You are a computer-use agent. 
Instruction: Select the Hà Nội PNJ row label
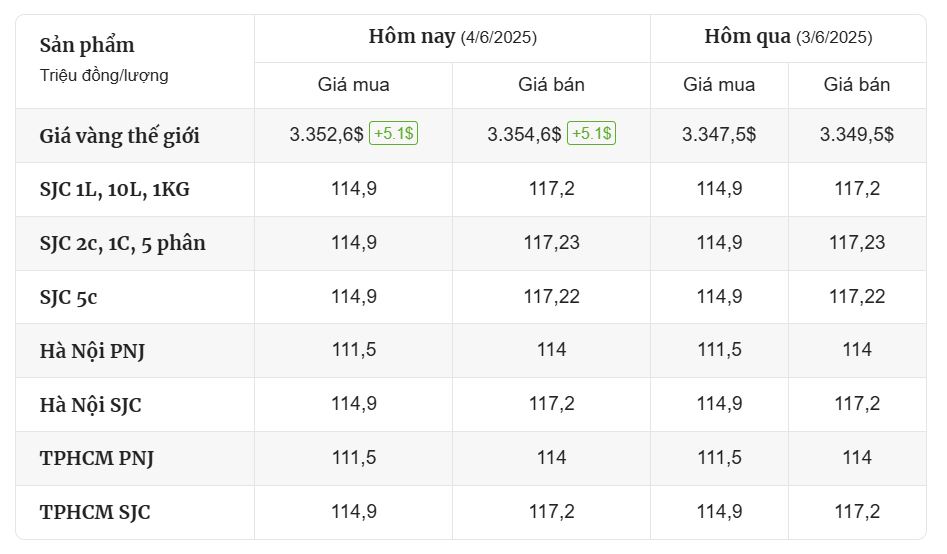92,351
